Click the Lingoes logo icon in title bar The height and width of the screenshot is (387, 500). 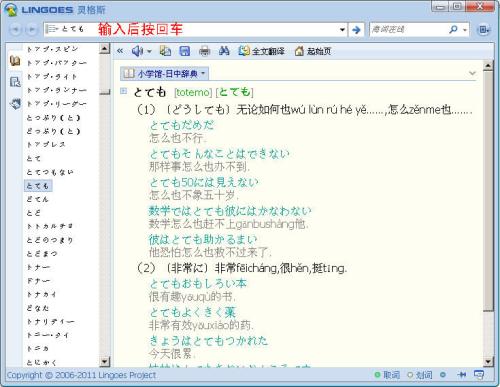point(11,10)
